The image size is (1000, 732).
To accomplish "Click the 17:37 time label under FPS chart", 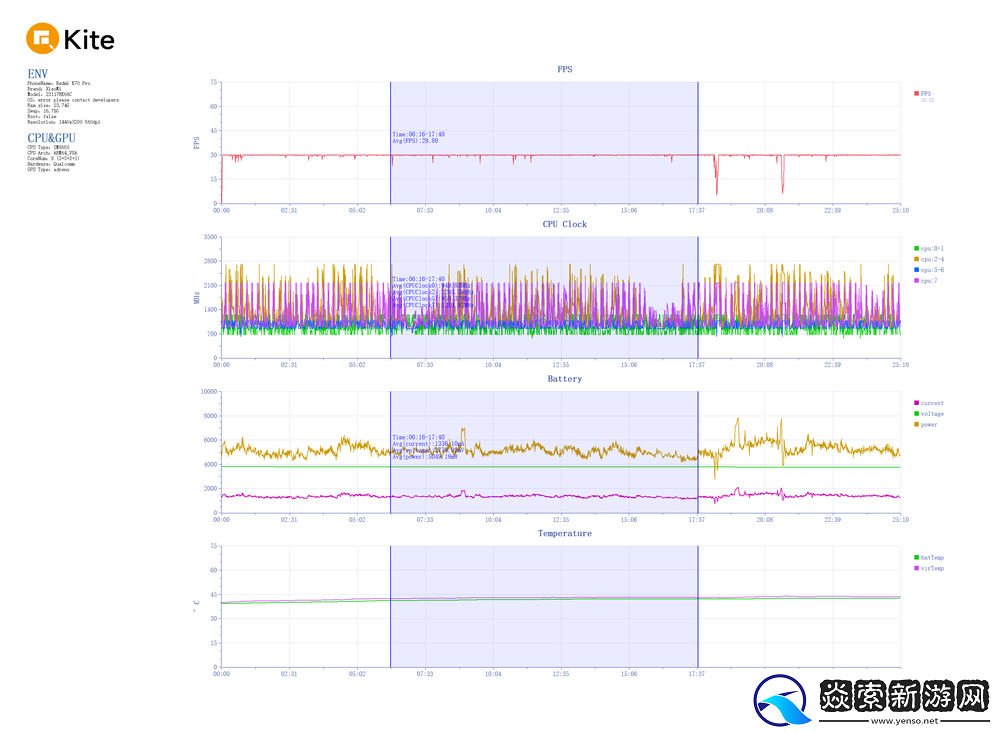I will point(697,211).
